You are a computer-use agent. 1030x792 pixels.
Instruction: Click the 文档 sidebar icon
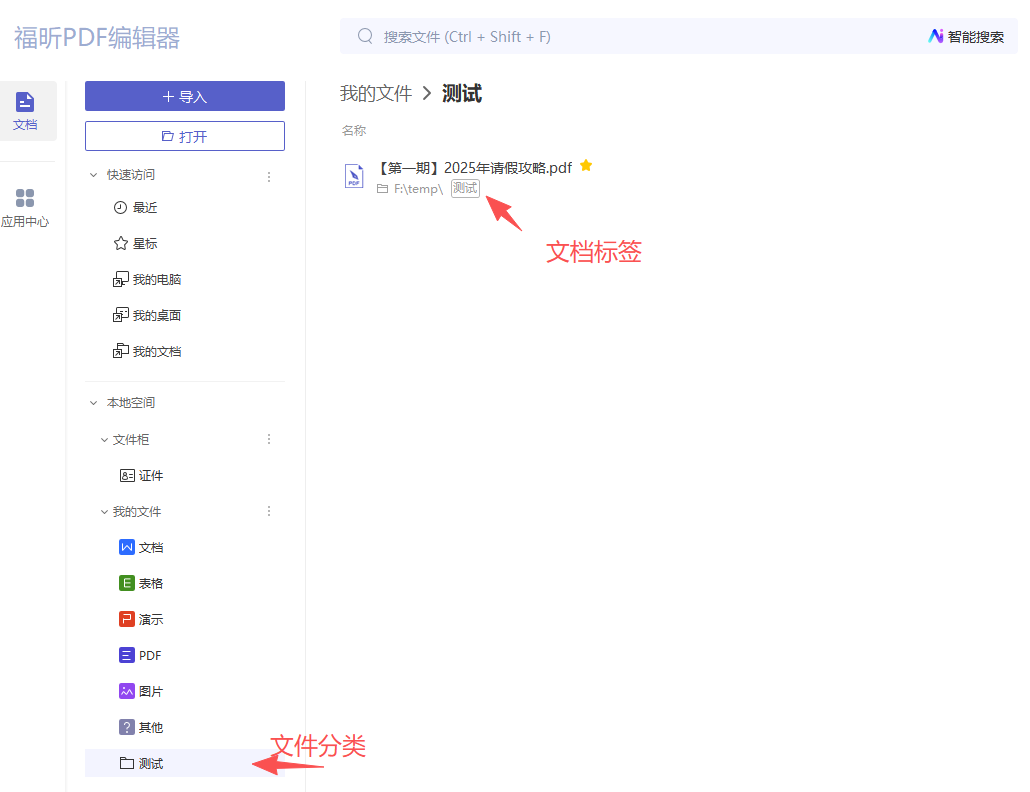coord(26,110)
